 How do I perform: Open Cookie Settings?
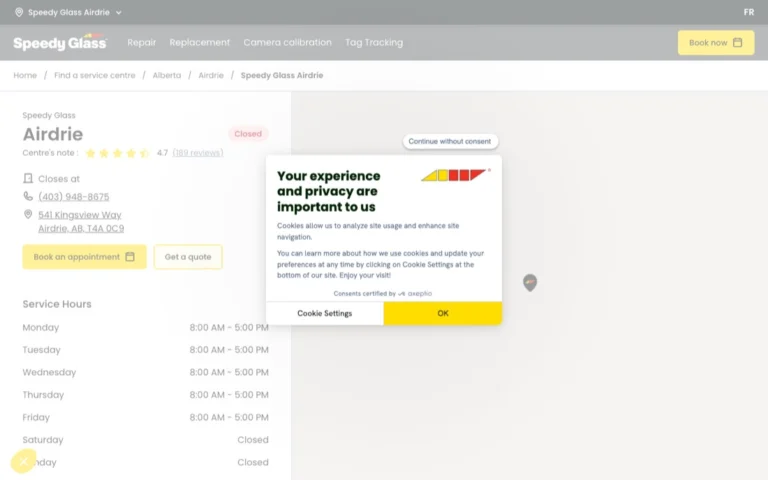coord(325,313)
